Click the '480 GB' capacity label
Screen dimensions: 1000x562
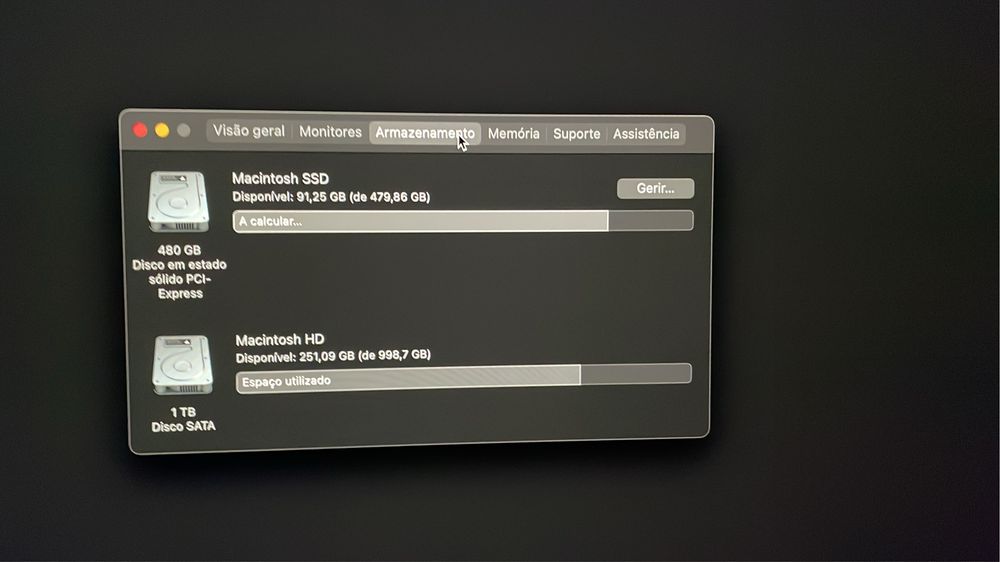pos(179,250)
